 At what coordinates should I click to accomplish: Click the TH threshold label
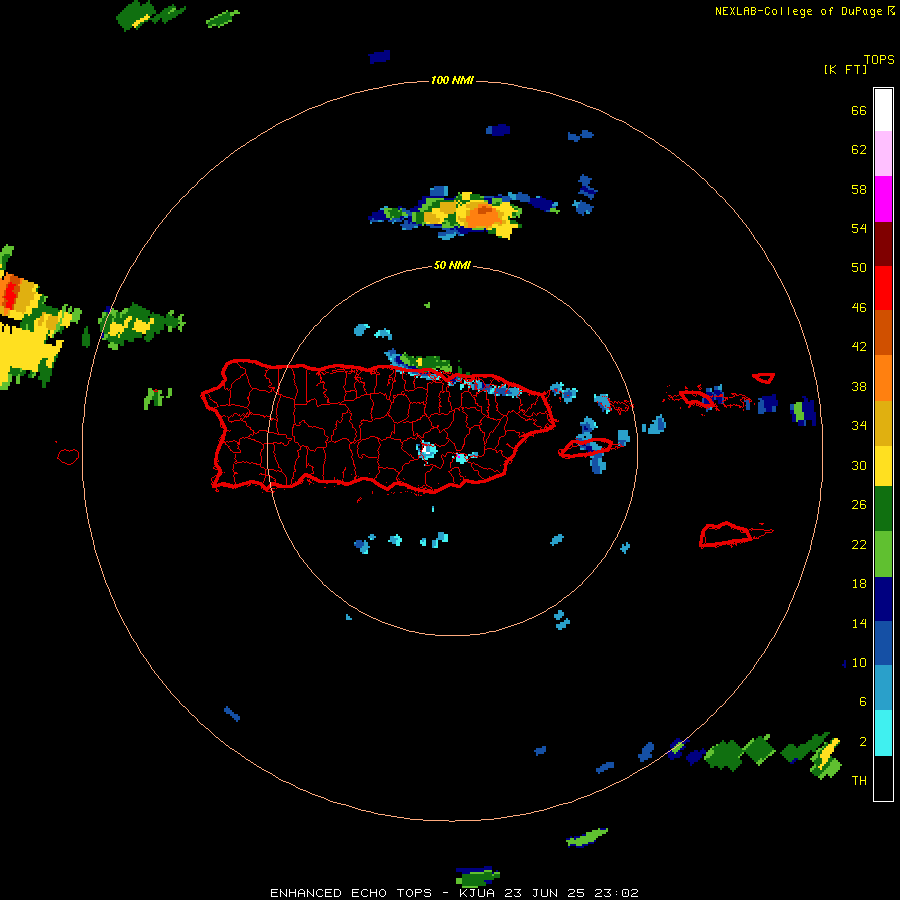(x=859, y=781)
